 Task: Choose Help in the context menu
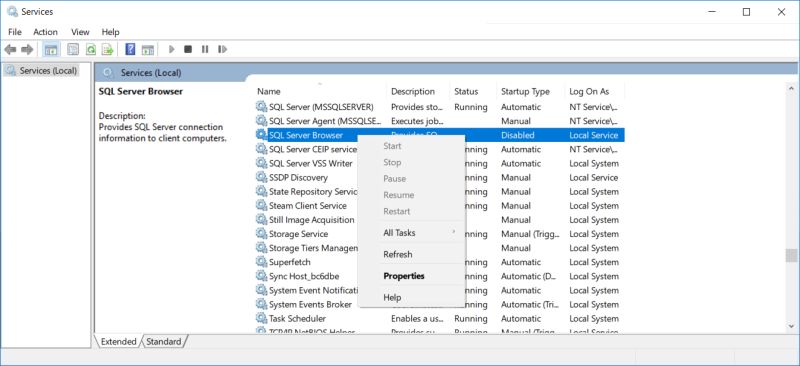pos(411,297)
